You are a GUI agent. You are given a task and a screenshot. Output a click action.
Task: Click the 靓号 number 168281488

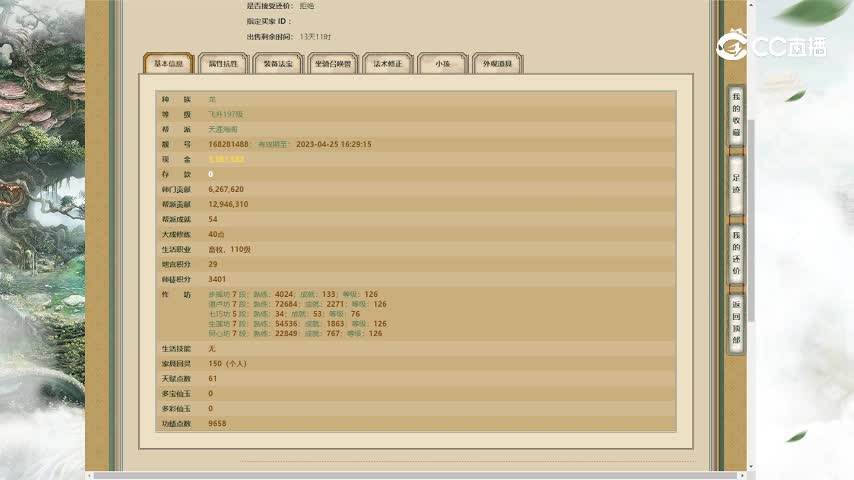click(228, 144)
